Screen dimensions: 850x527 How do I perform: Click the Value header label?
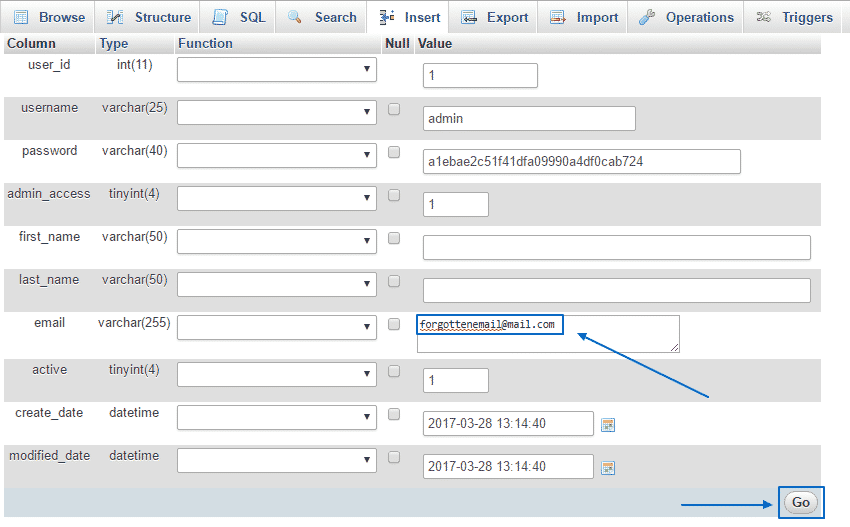(x=435, y=43)
